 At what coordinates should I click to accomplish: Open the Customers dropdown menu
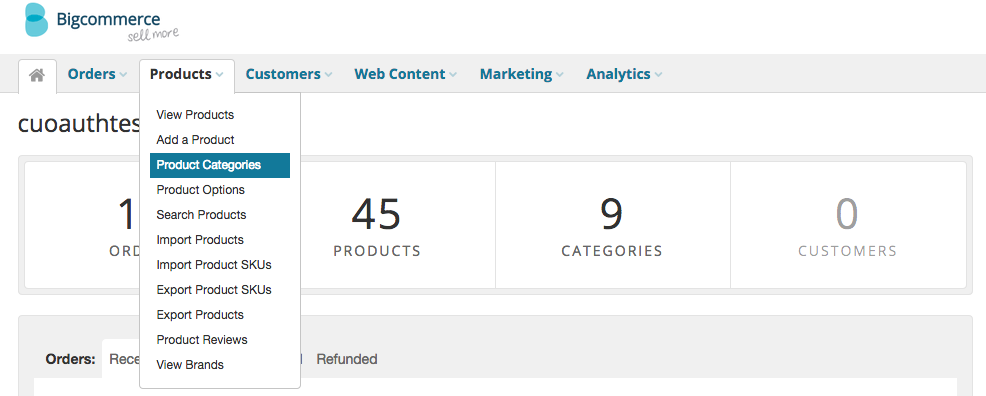pyautogui.click(x=289, y=74)
